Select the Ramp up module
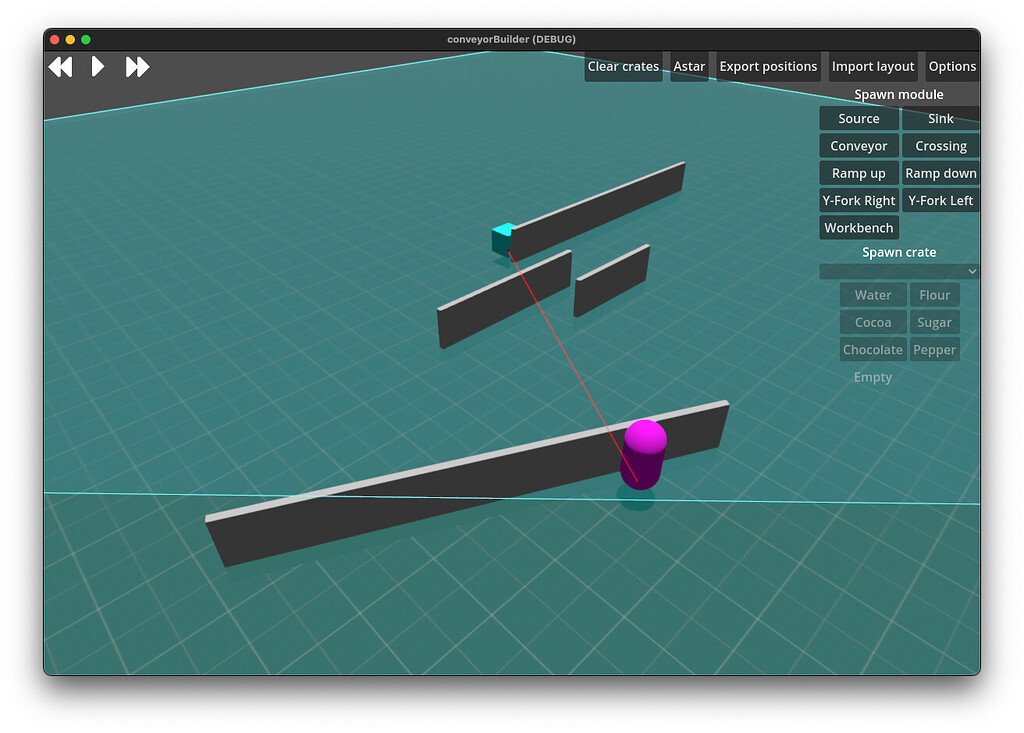 858,172
